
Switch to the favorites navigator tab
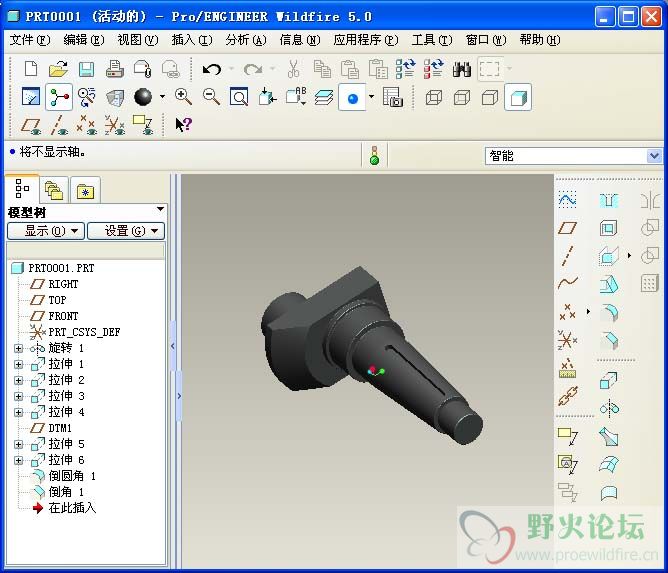pyautogui.click(x=86, y=190)
